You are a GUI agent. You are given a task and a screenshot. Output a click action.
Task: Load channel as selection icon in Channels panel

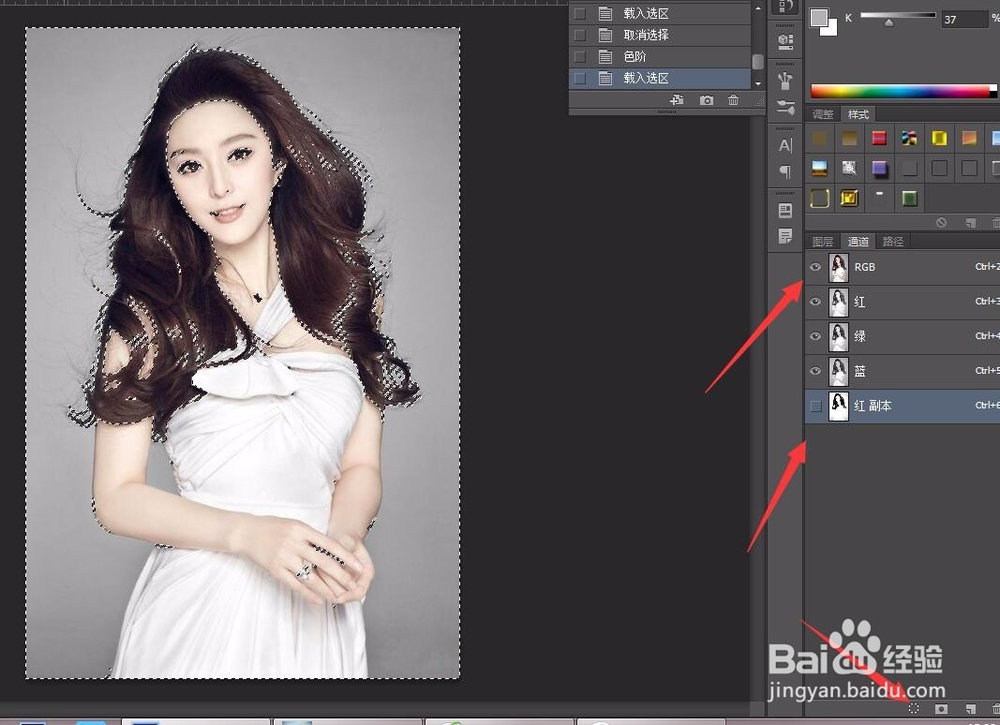[x=913, y=708]
